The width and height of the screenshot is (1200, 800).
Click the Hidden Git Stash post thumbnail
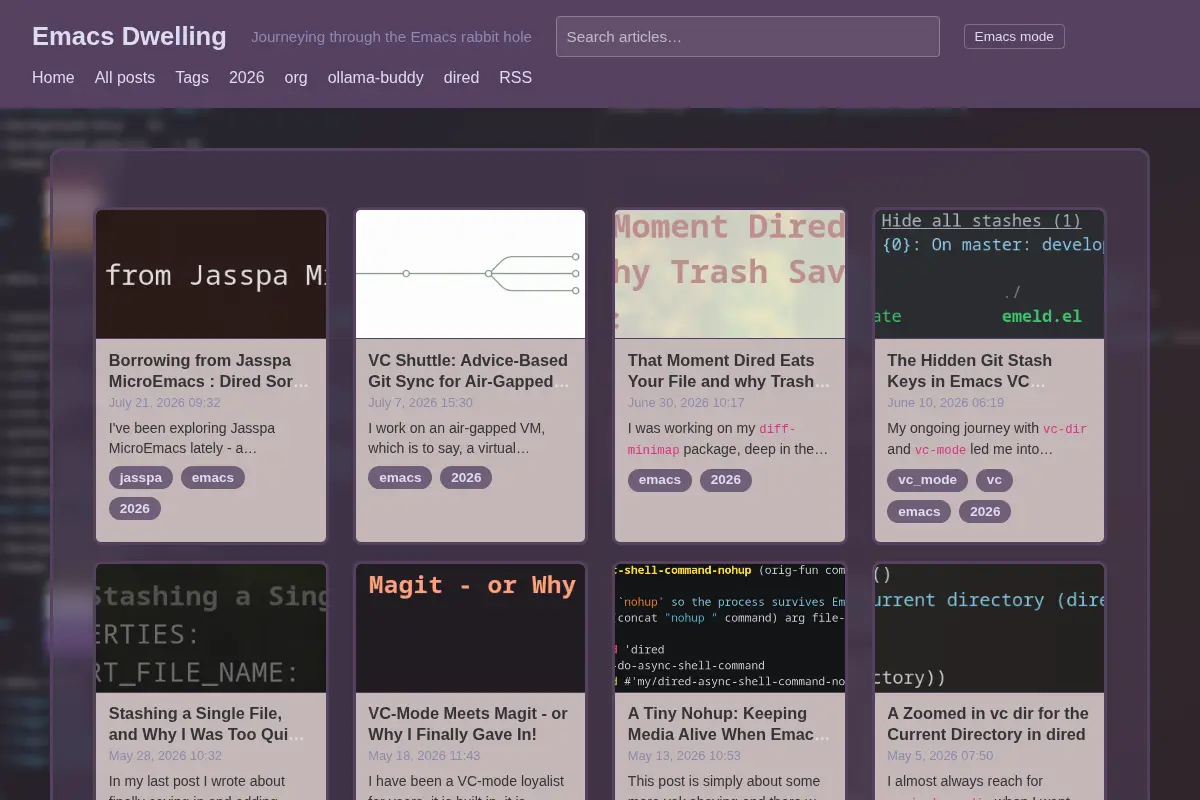(990, 274)
